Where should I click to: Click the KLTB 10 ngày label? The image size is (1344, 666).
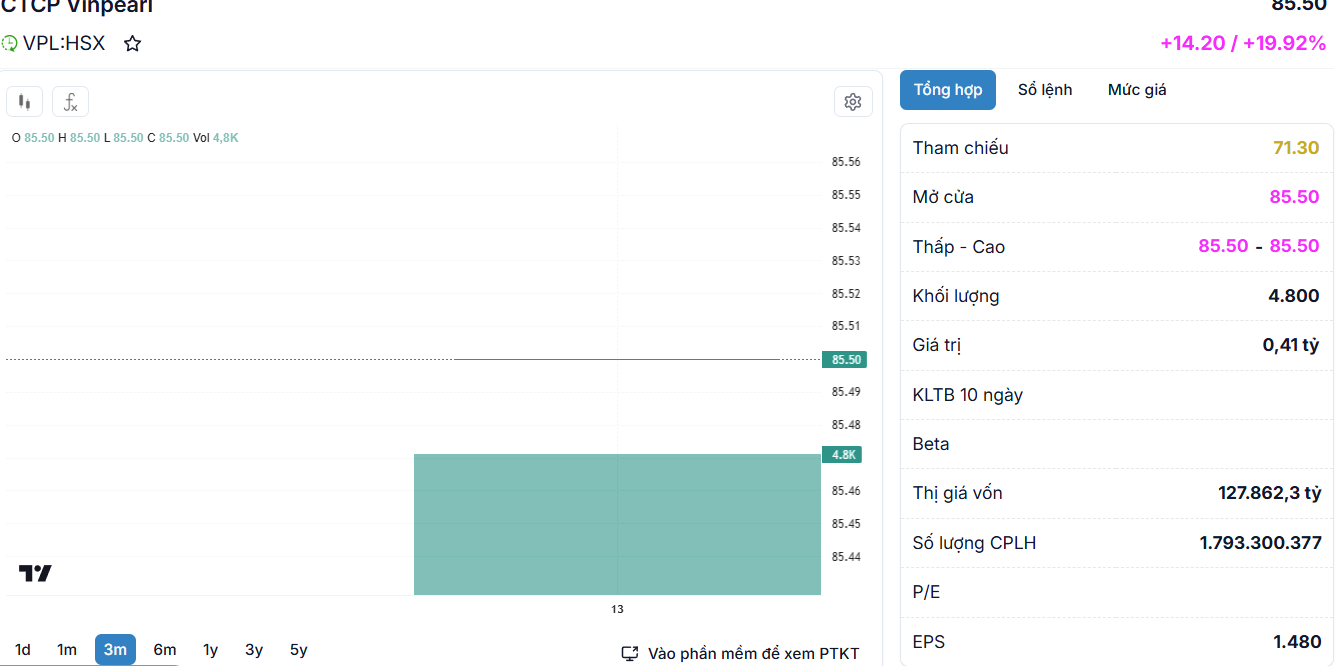[968, 395]
